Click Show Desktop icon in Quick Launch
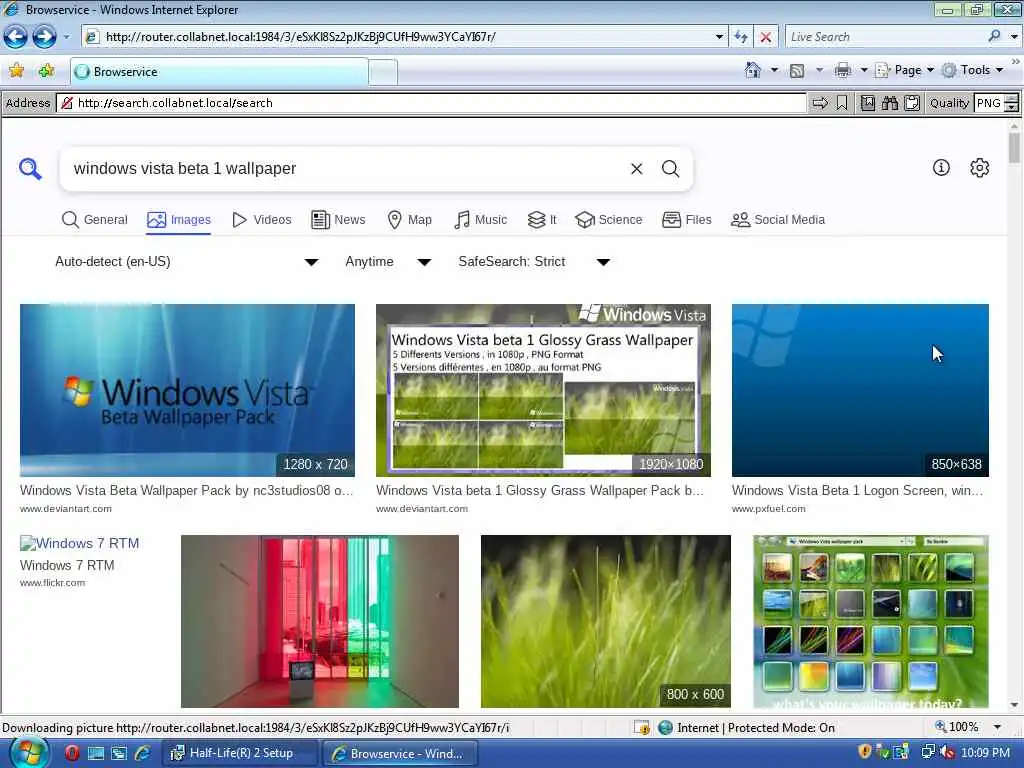 (x=96, y=753)
